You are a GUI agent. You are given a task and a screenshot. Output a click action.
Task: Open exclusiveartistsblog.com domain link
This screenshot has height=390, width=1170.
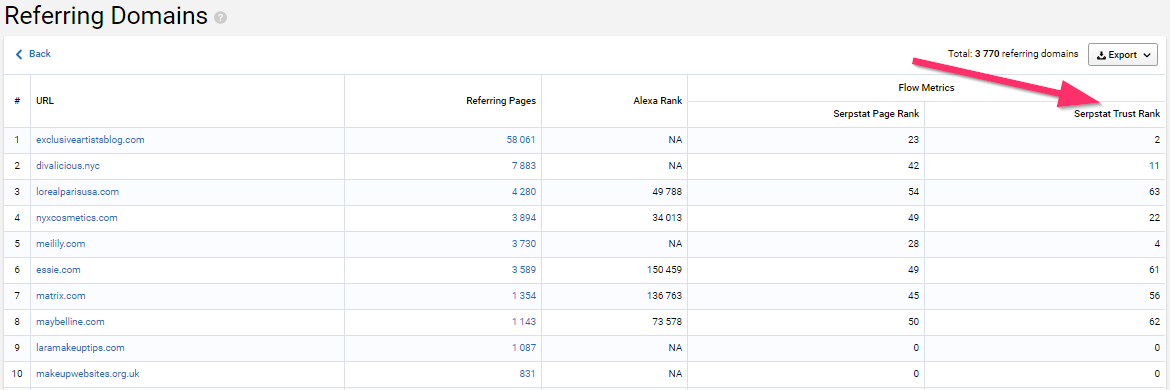coord(90,139)
